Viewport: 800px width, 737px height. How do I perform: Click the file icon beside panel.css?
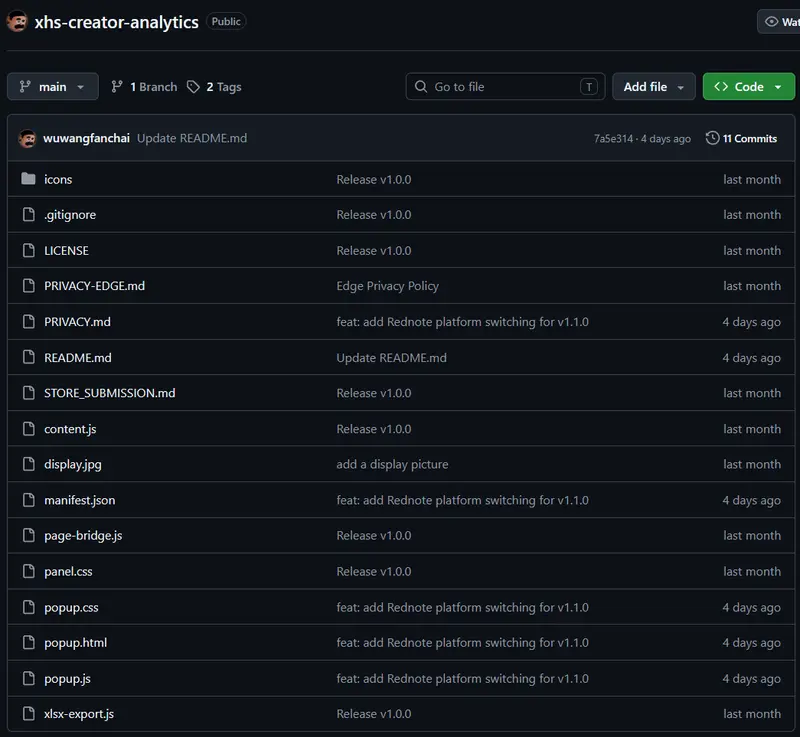click(x=29, y=571)
